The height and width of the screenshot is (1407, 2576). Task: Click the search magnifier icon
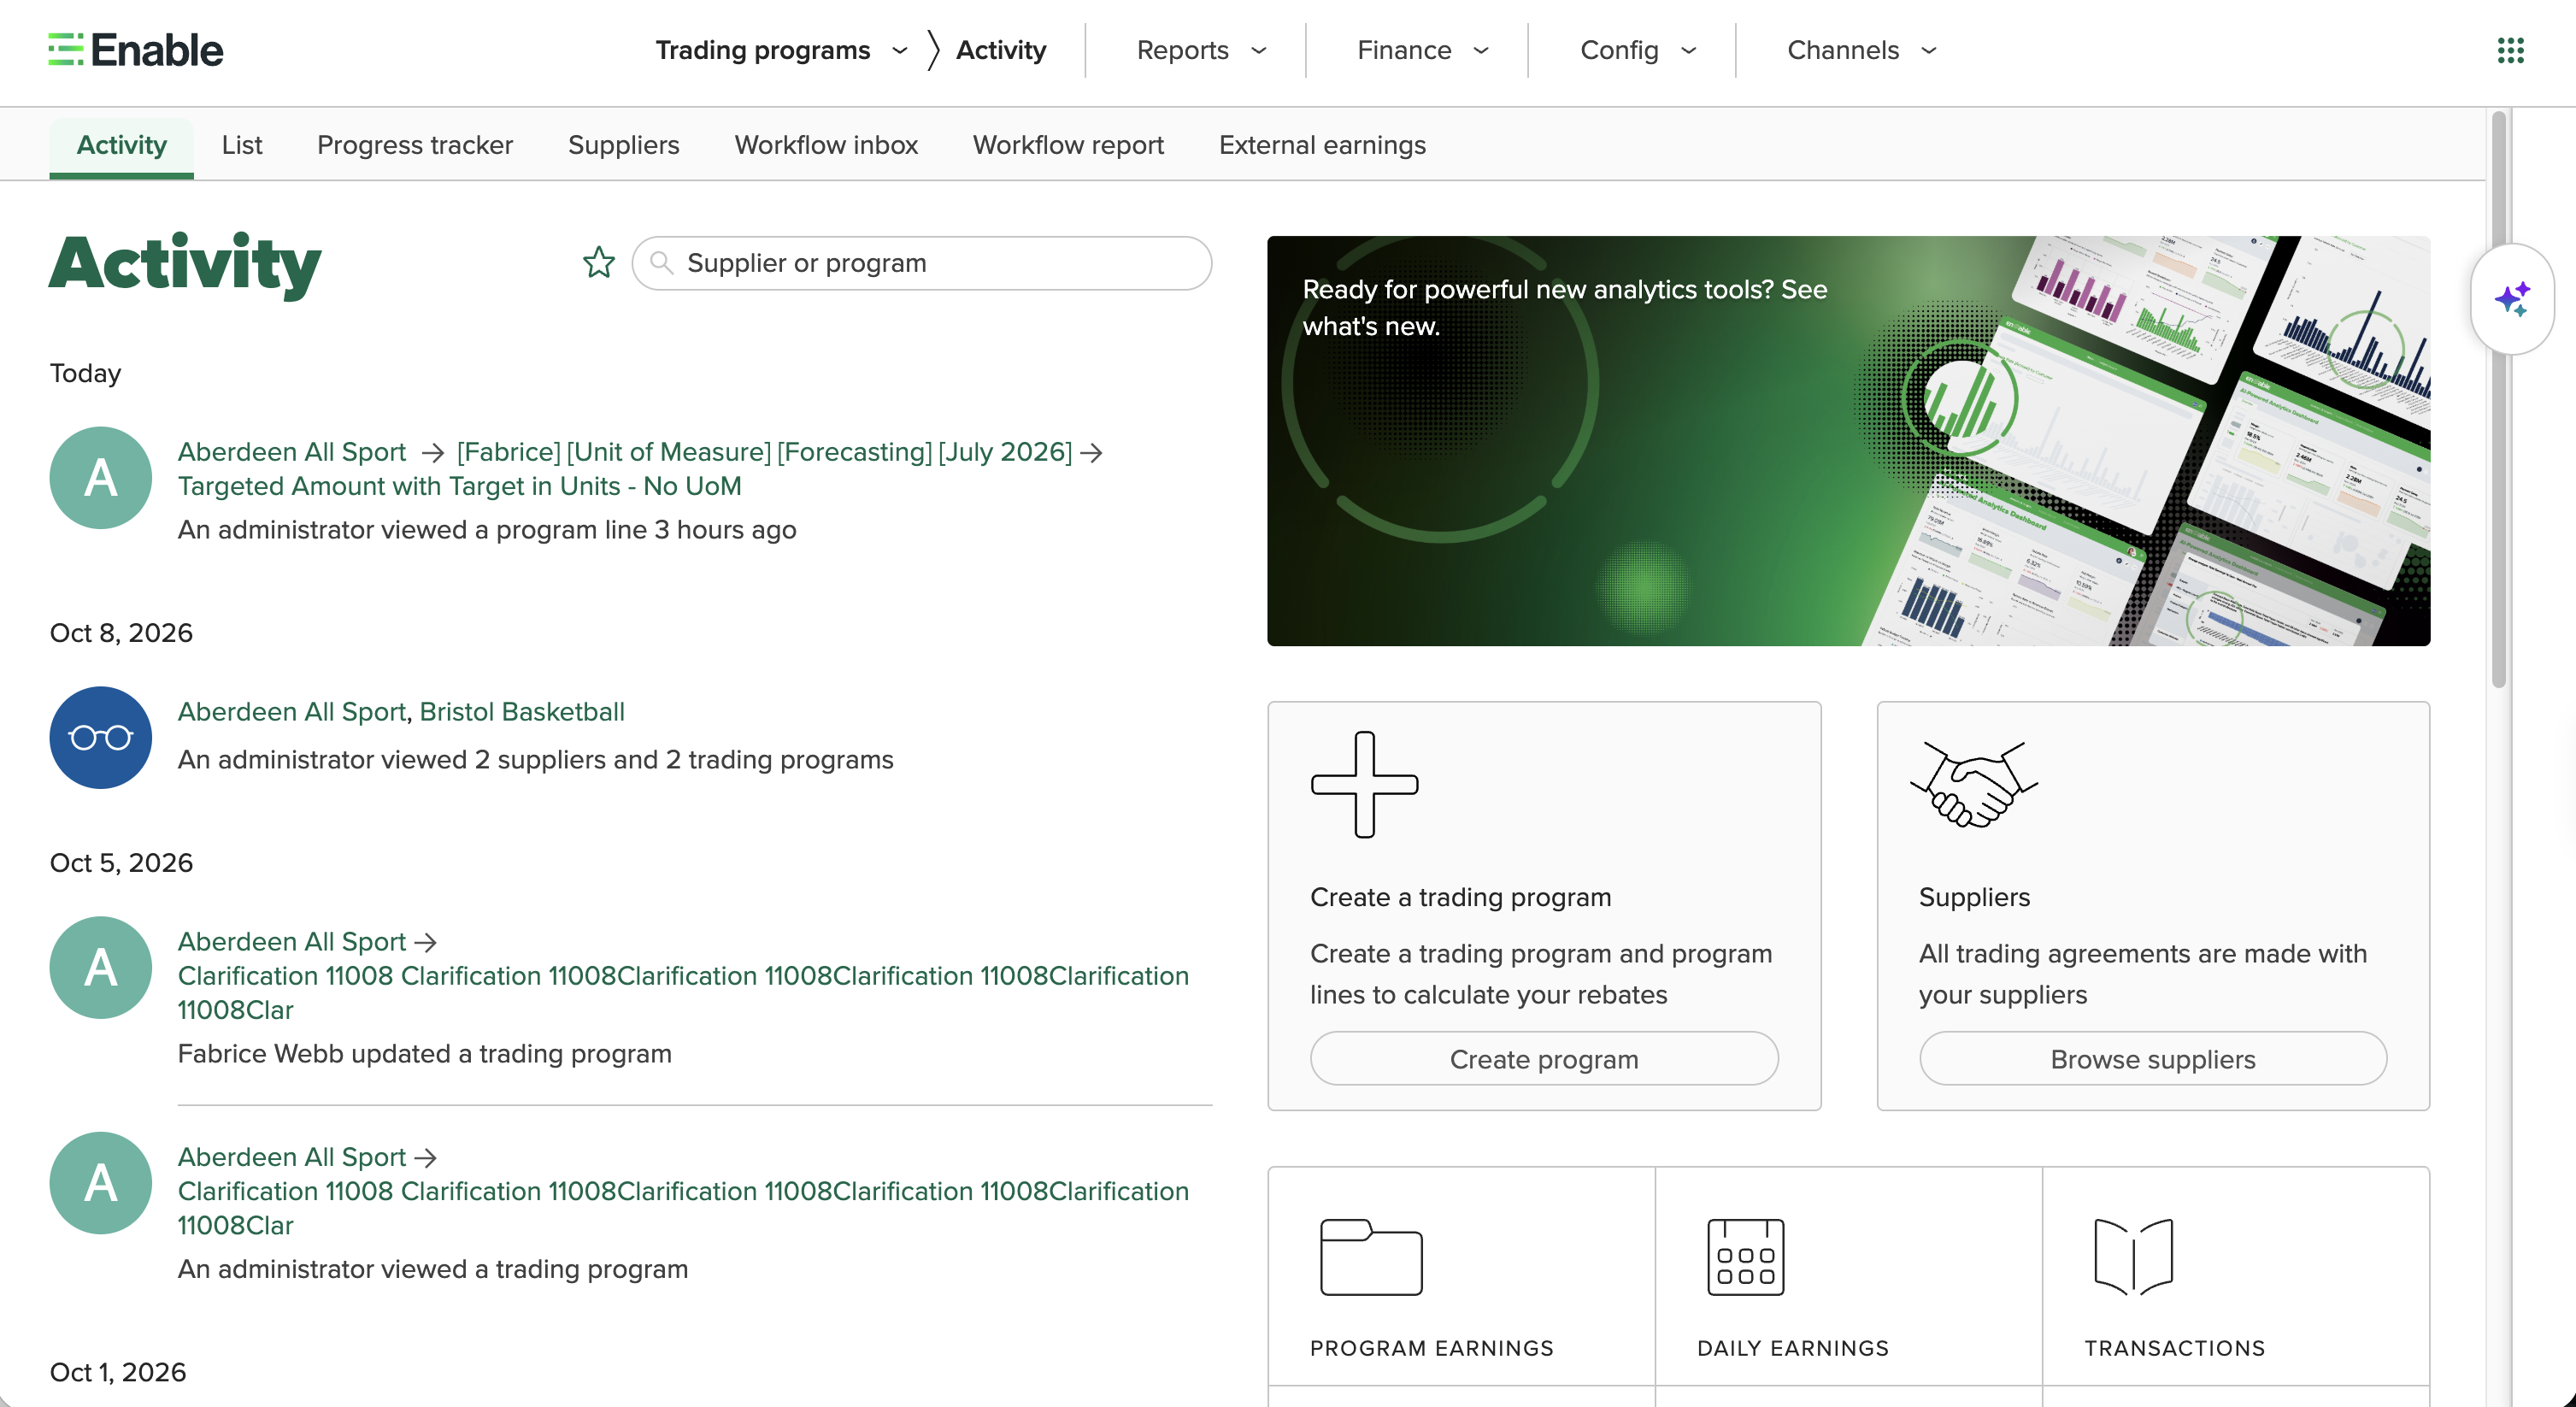661,262
